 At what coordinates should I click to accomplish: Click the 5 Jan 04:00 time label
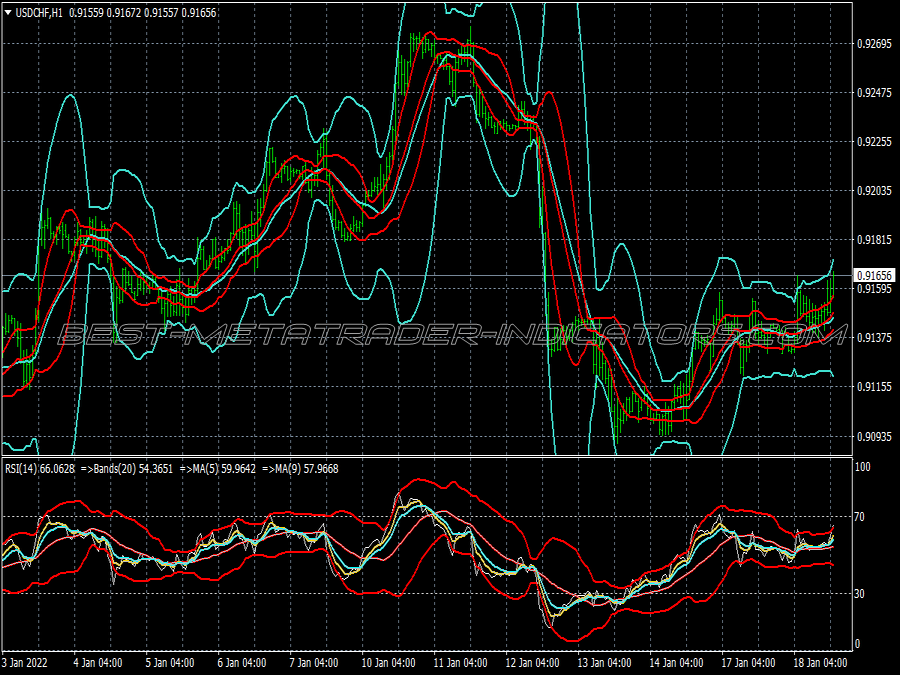169,662
